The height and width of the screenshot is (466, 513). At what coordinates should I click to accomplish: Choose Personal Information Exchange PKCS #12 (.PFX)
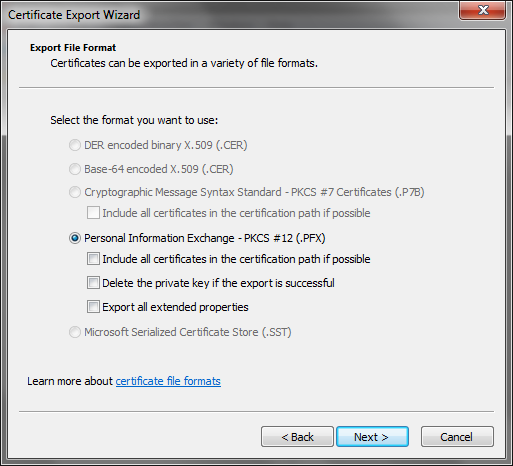tap(75, 238)
